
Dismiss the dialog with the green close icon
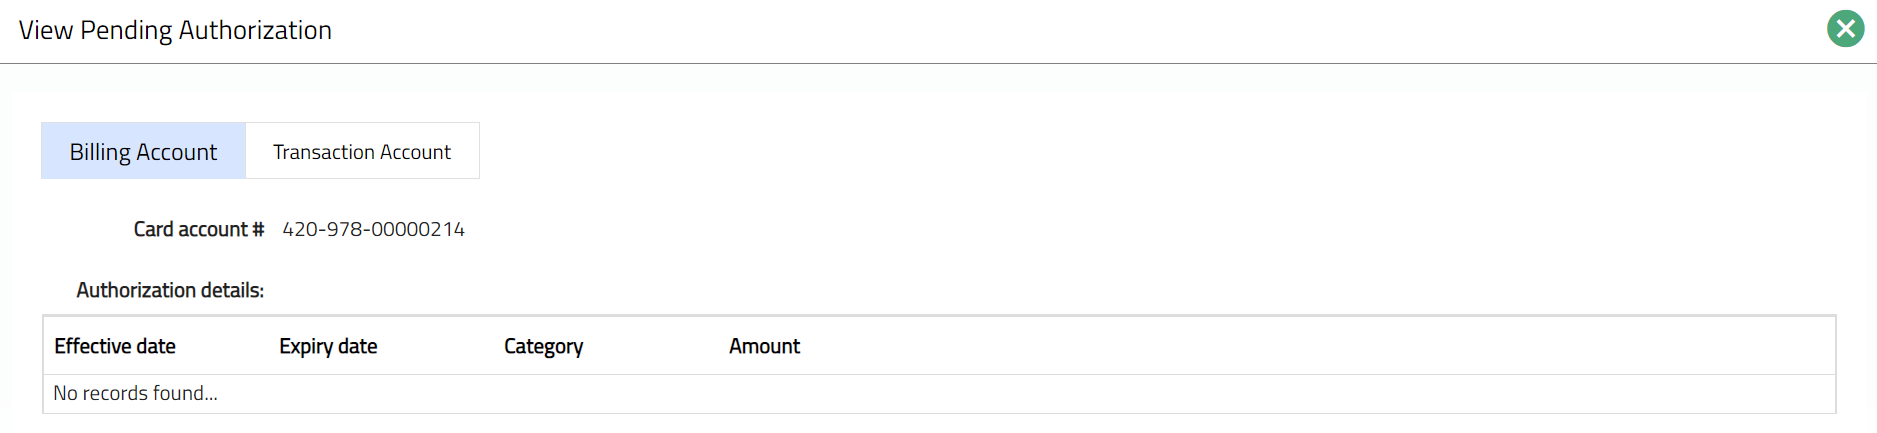tap(1845, 29)
